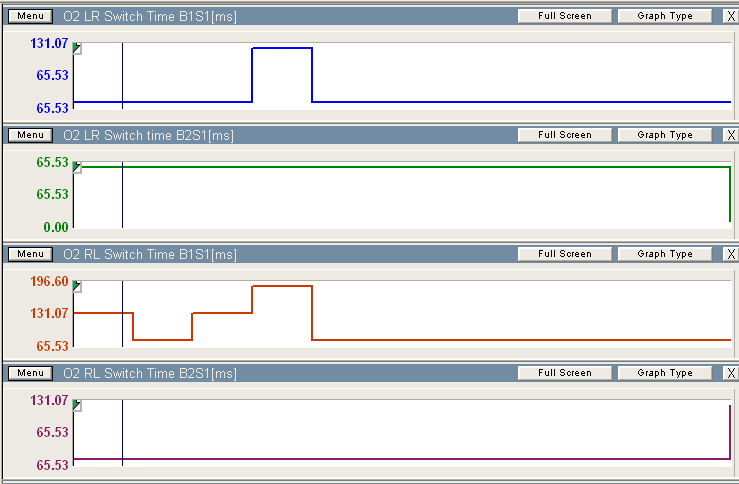
Task: Show O2 LR Switch Time B1S1 full screen
Action: [564, 16]
